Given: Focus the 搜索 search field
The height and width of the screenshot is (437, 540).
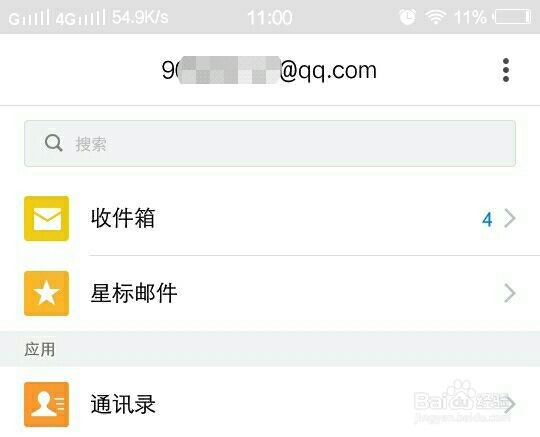Looking at the screenshot, I should click(x=270, y=143).
